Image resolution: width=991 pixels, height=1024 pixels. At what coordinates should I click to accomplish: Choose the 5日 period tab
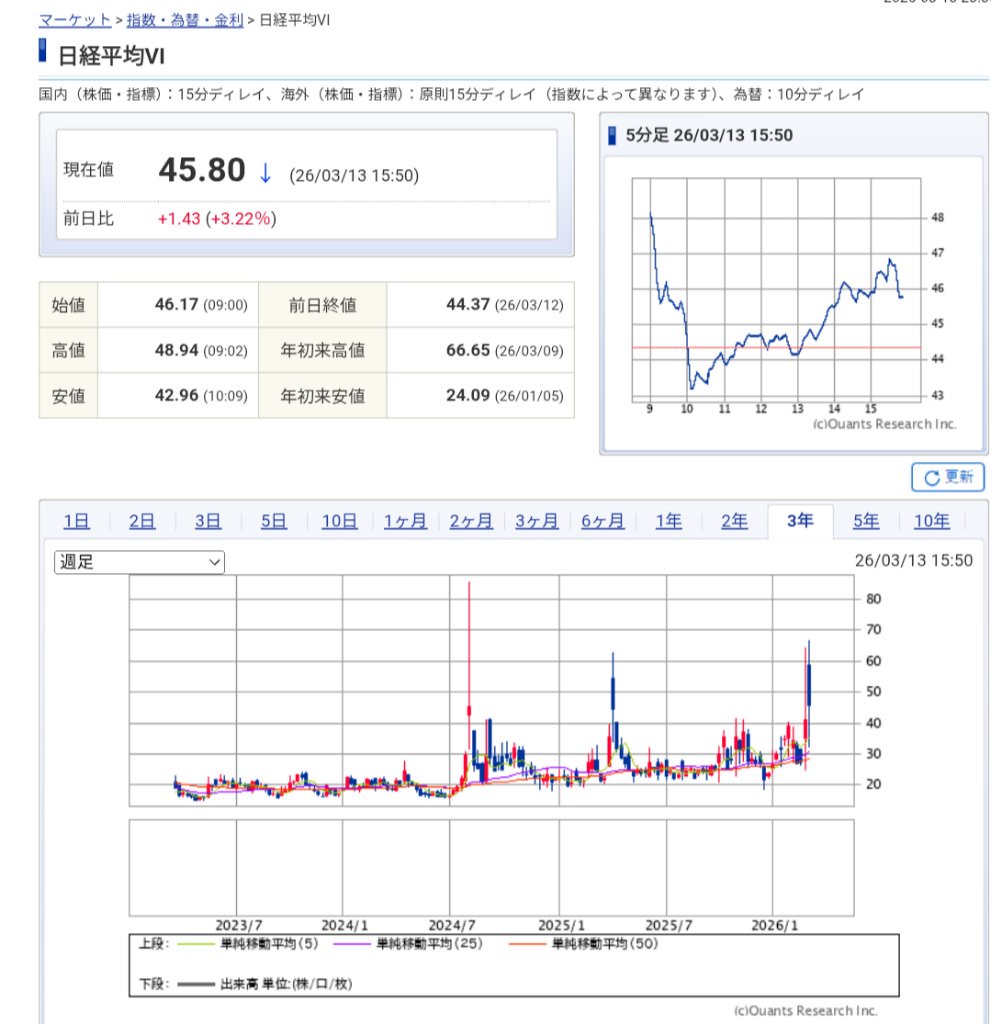point(274,521)
